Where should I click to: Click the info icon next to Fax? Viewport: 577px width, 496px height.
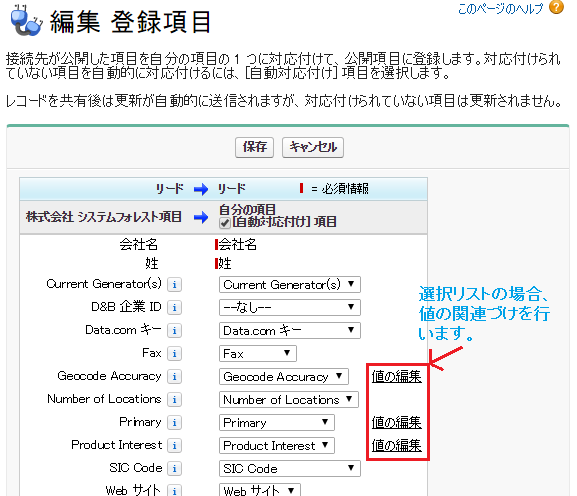[x=174, y=354]
